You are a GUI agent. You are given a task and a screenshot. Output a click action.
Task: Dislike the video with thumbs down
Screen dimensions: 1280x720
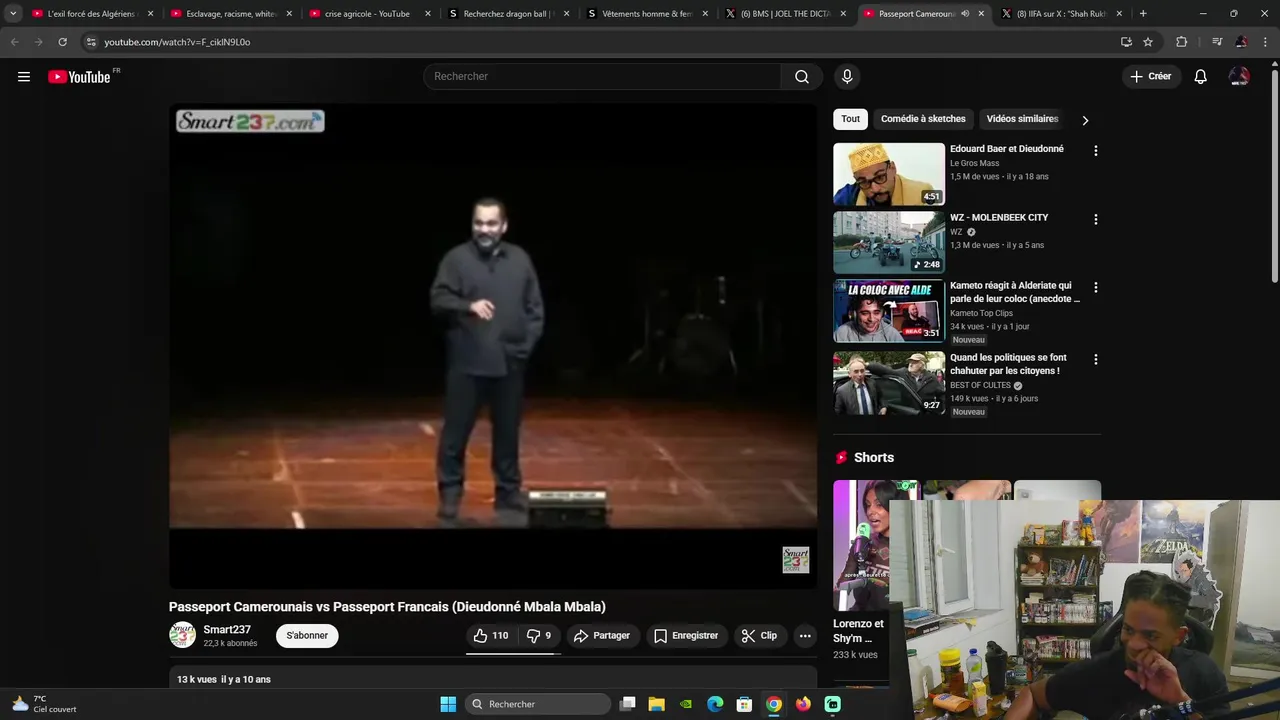(539, 636)
